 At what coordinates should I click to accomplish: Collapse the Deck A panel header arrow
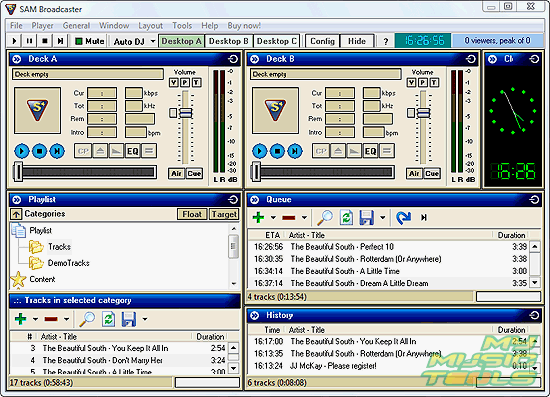point(16,59)
